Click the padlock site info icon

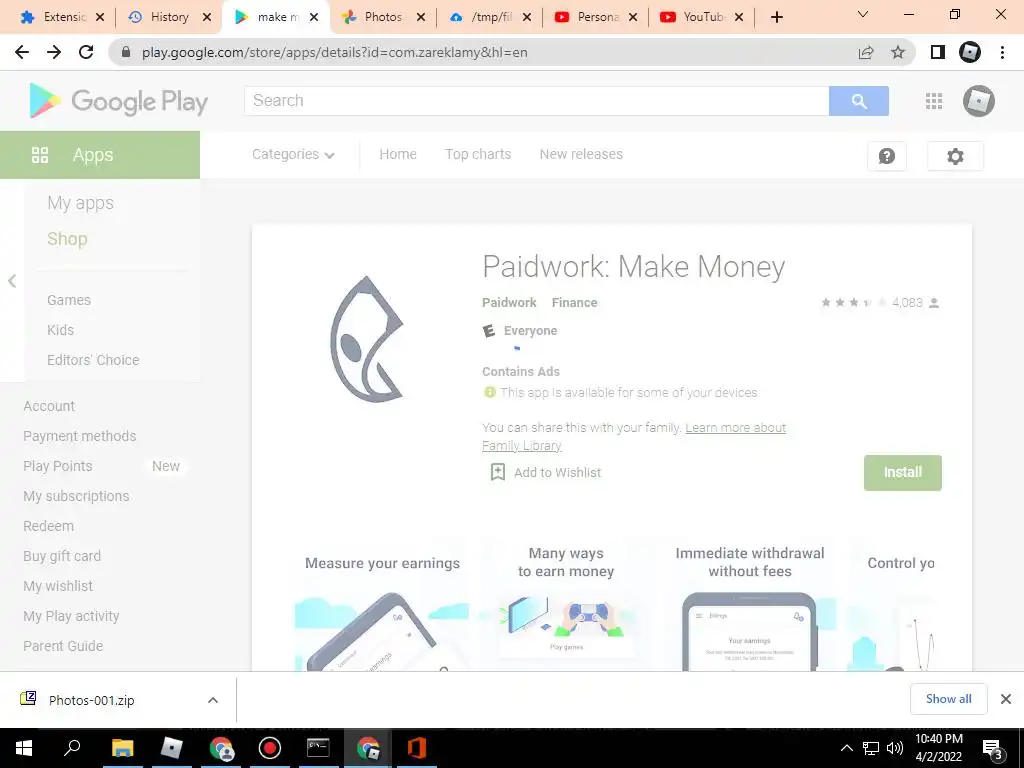(126, 52)
